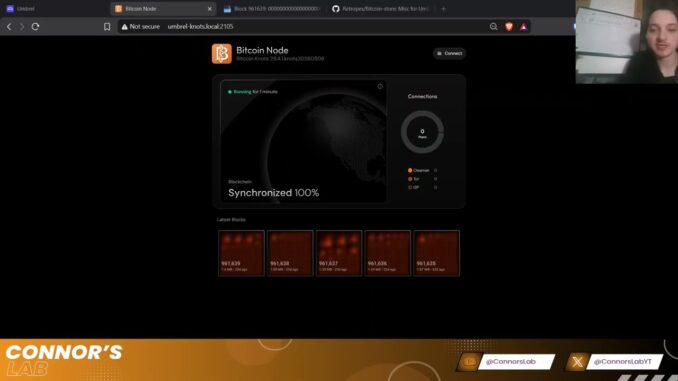Screen dimensions: 678x381
Task: Open the Brave Shields lion icon
Action: tap(509, 27)
